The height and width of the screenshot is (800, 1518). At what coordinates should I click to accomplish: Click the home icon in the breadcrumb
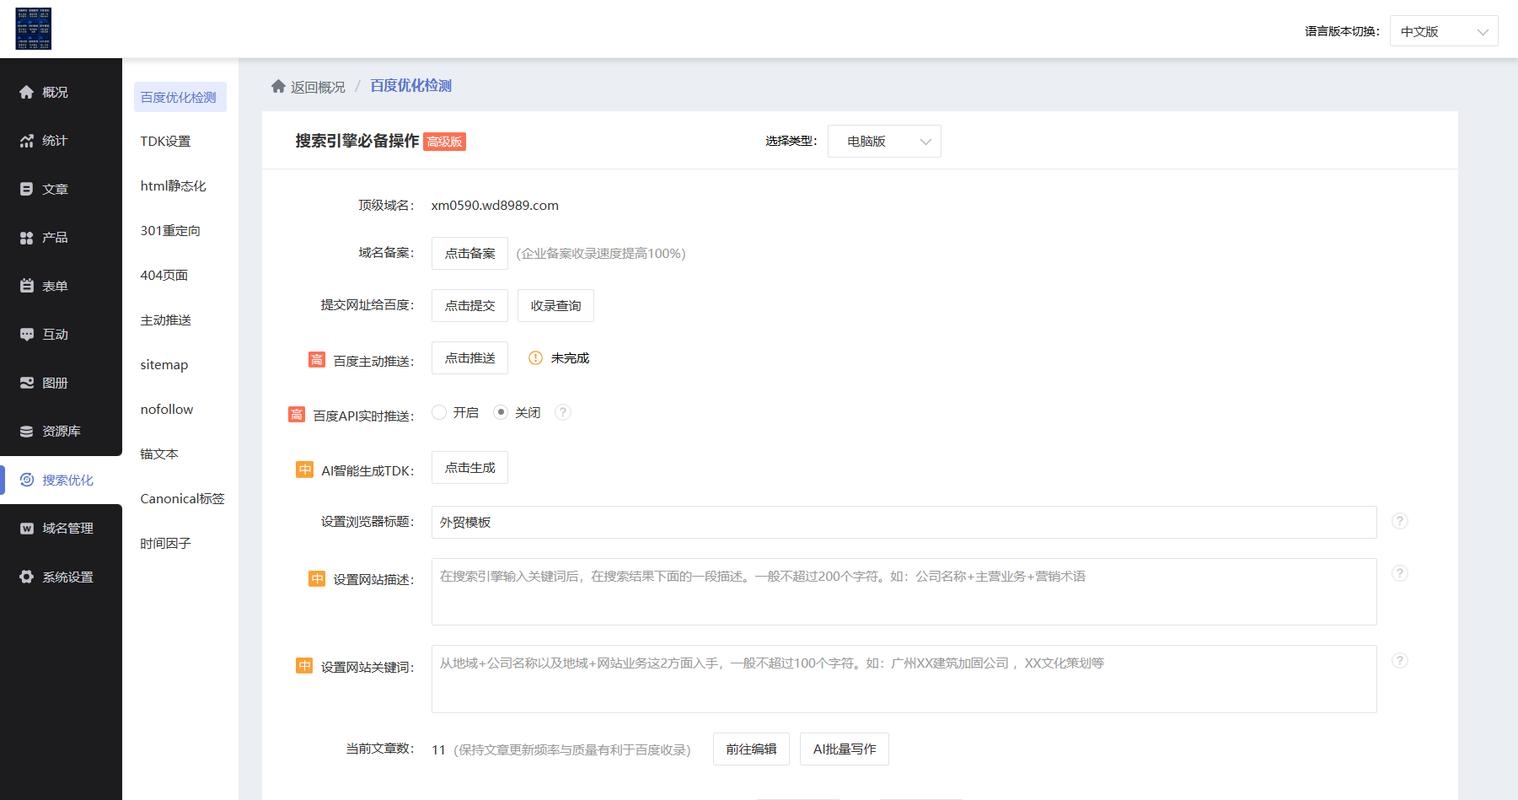278,85
